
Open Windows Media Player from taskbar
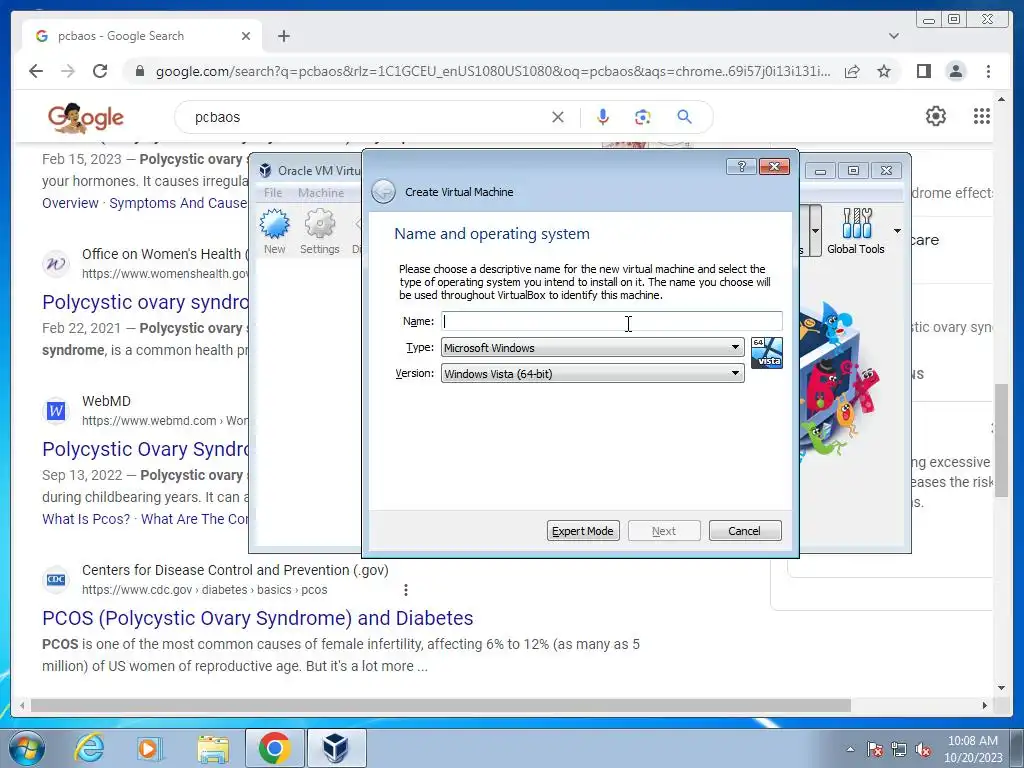pos(149,748)
